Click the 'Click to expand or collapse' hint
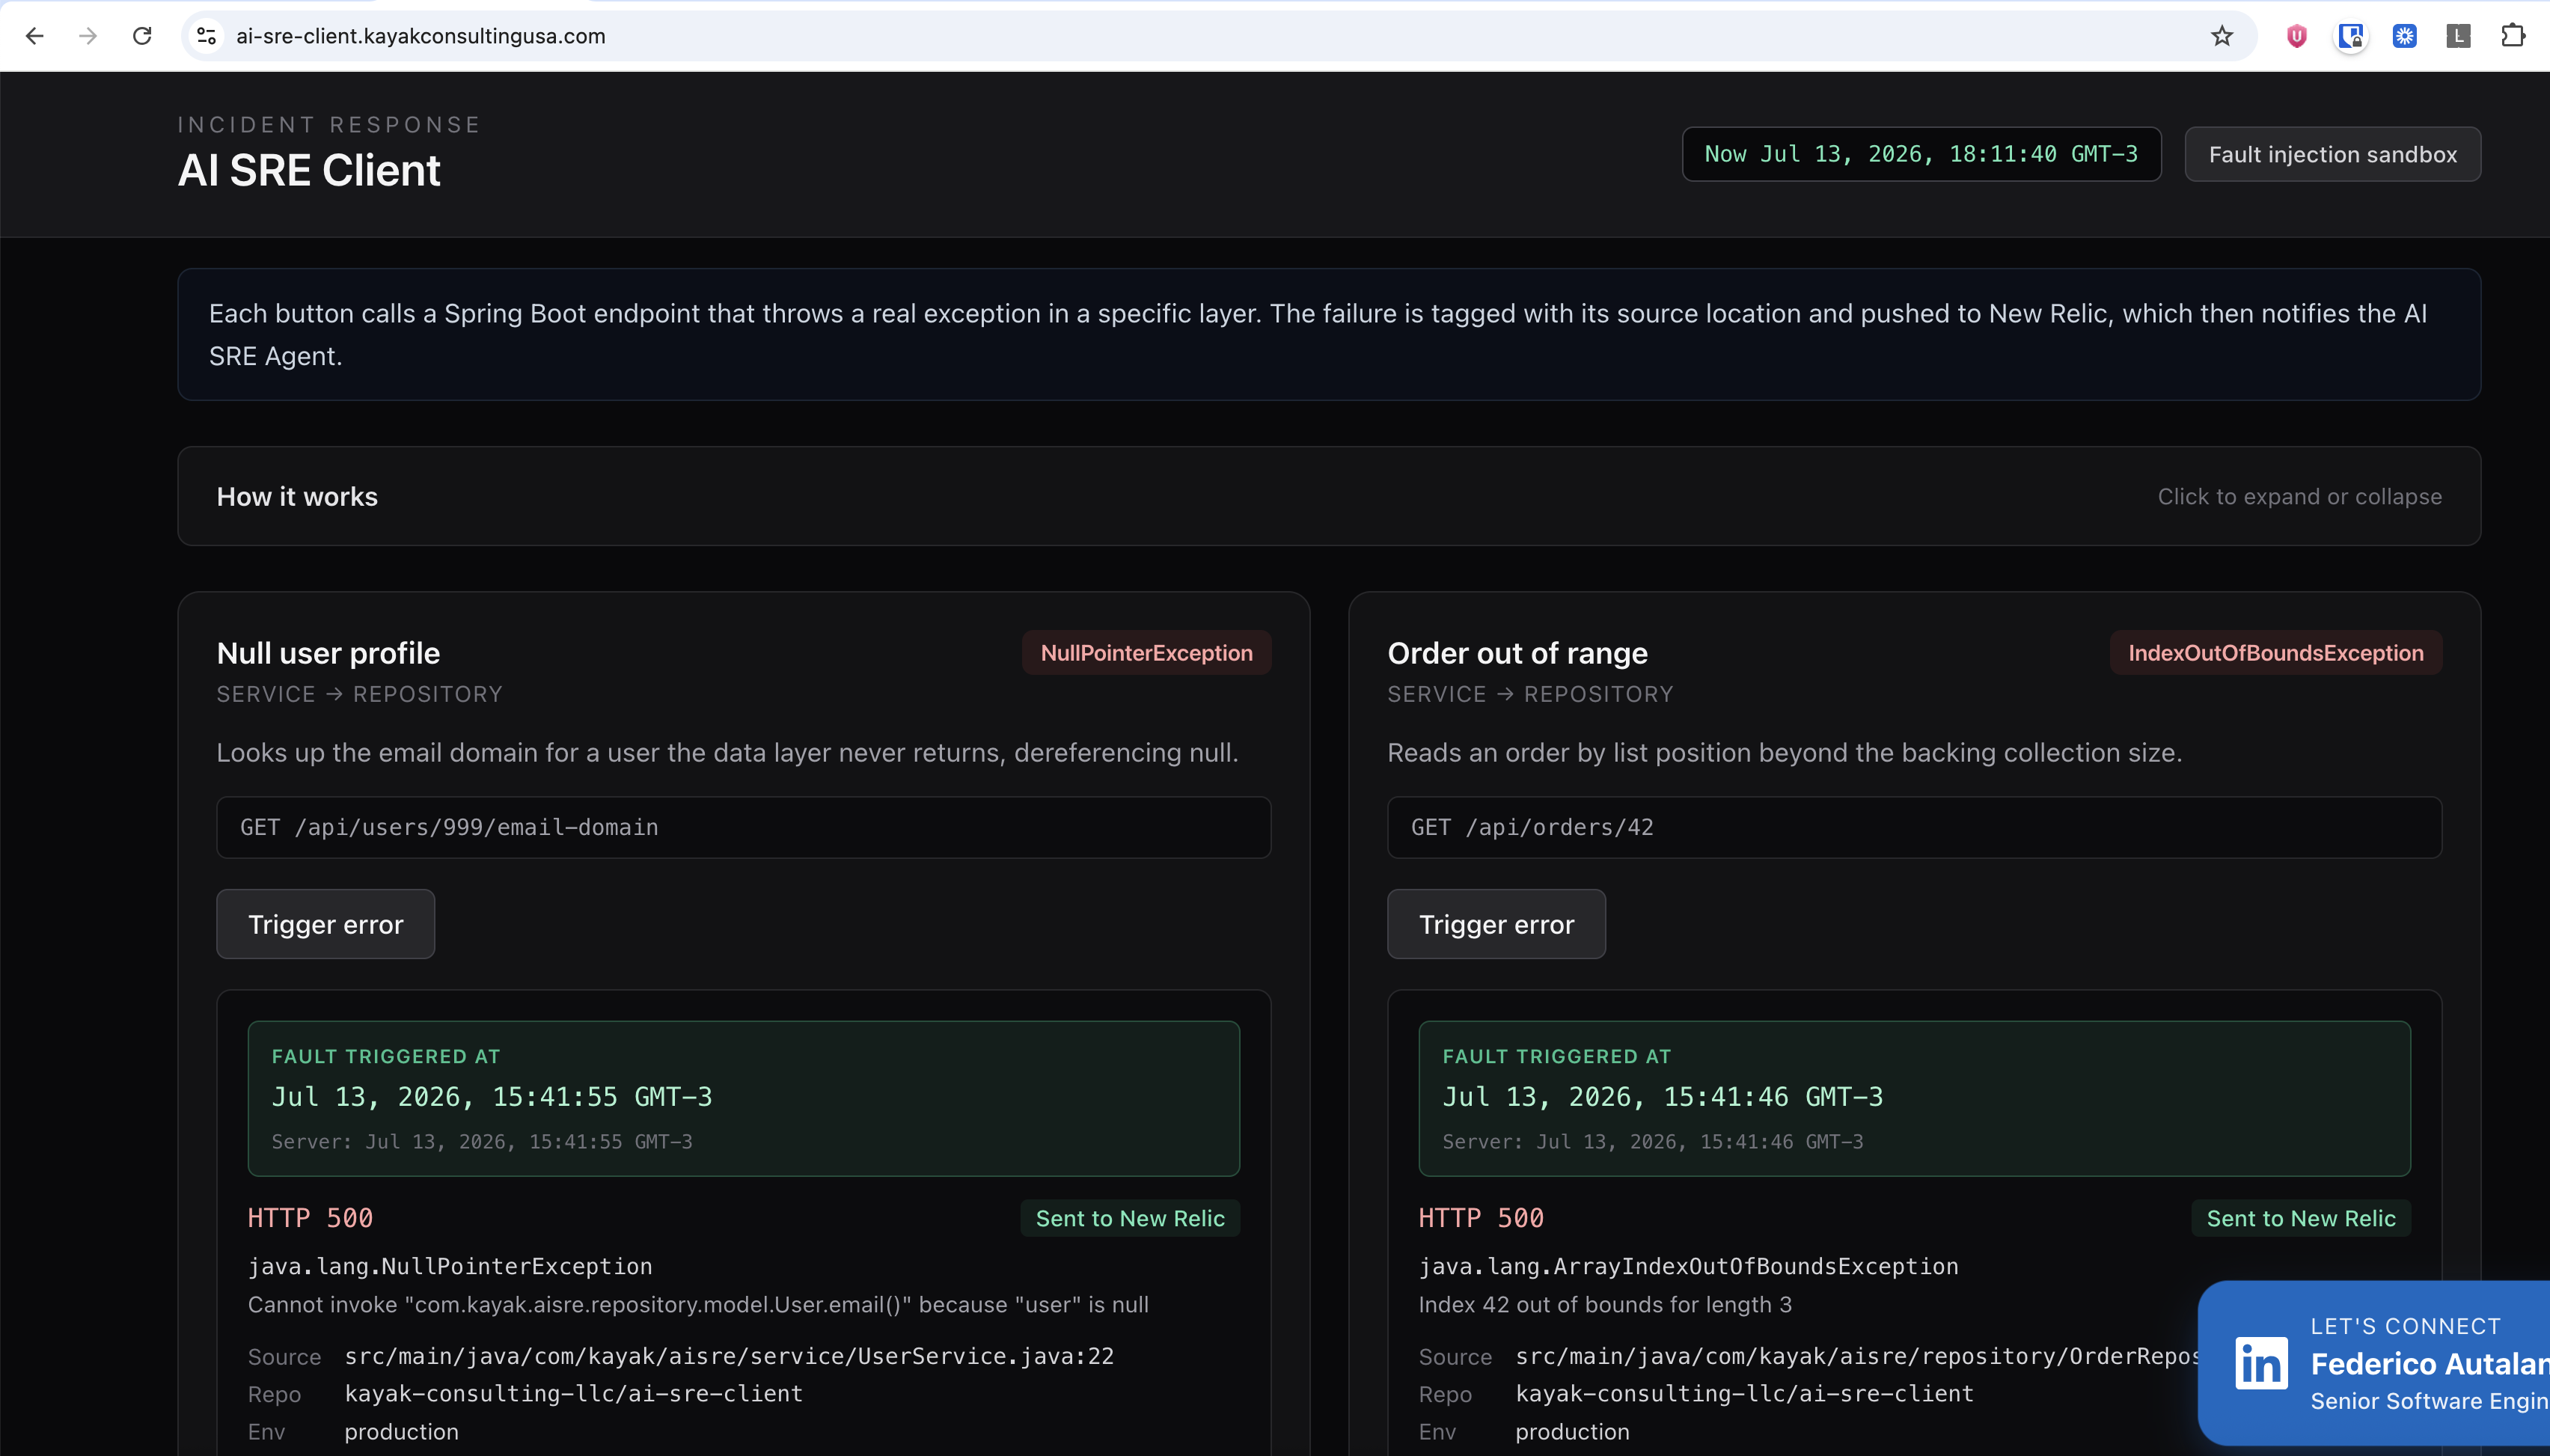 (x=2299, y=497)
